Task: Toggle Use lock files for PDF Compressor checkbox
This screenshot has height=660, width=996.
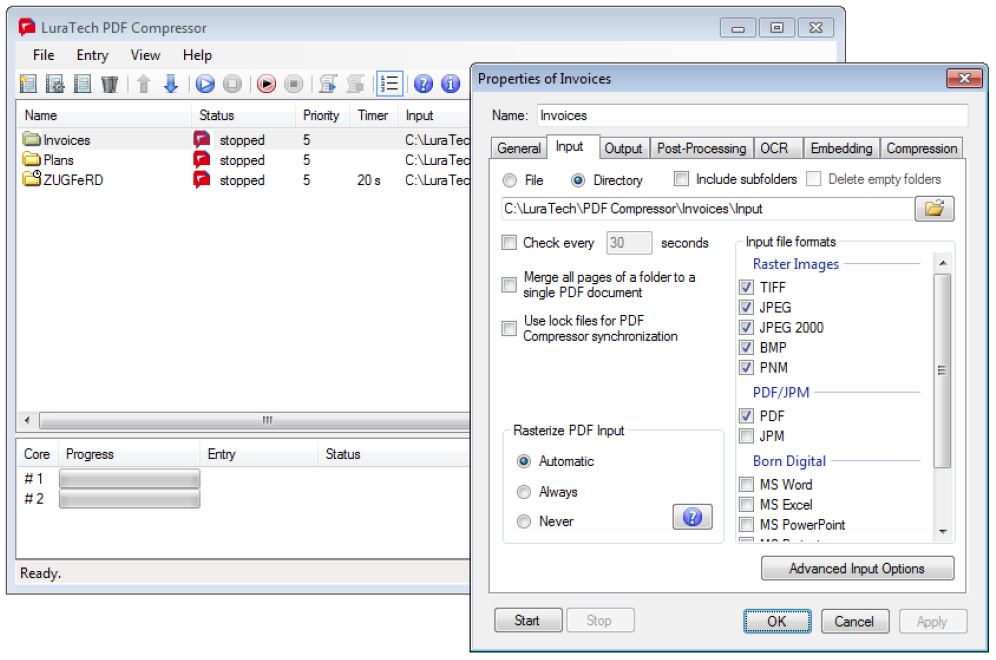Action: (x=509, y=328)
